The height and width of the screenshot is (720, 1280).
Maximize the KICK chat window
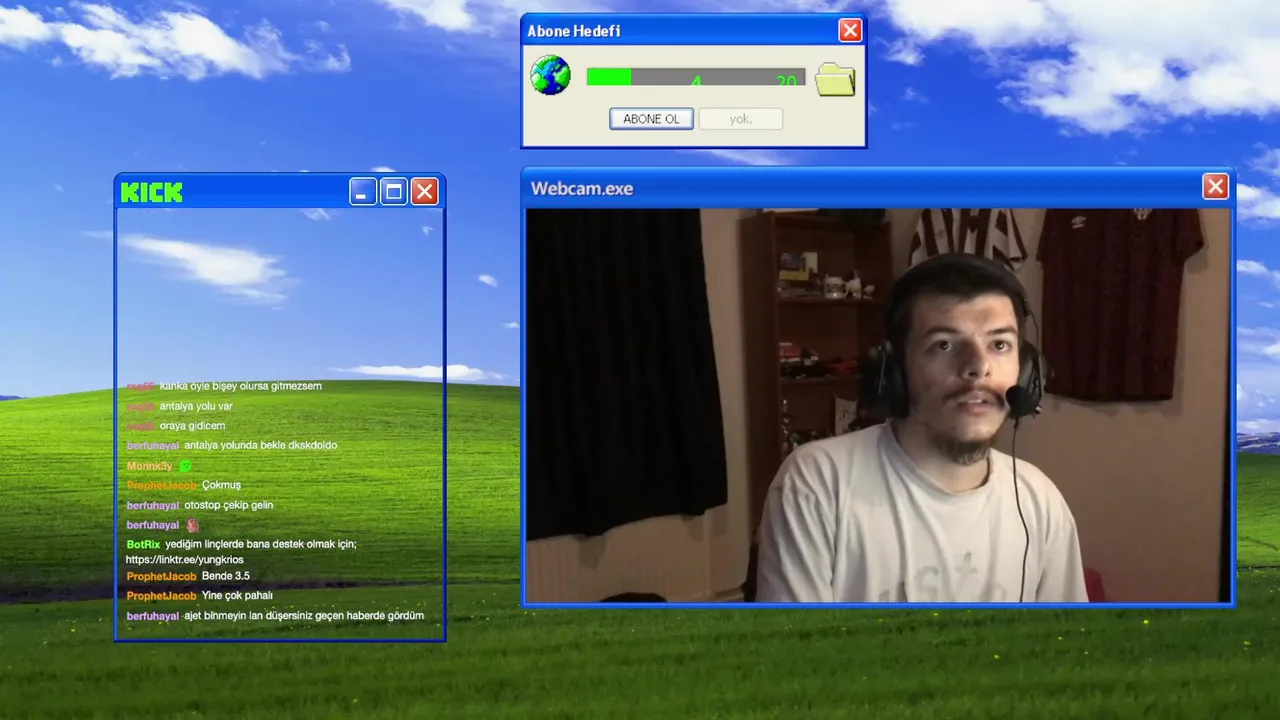(394, 192)
